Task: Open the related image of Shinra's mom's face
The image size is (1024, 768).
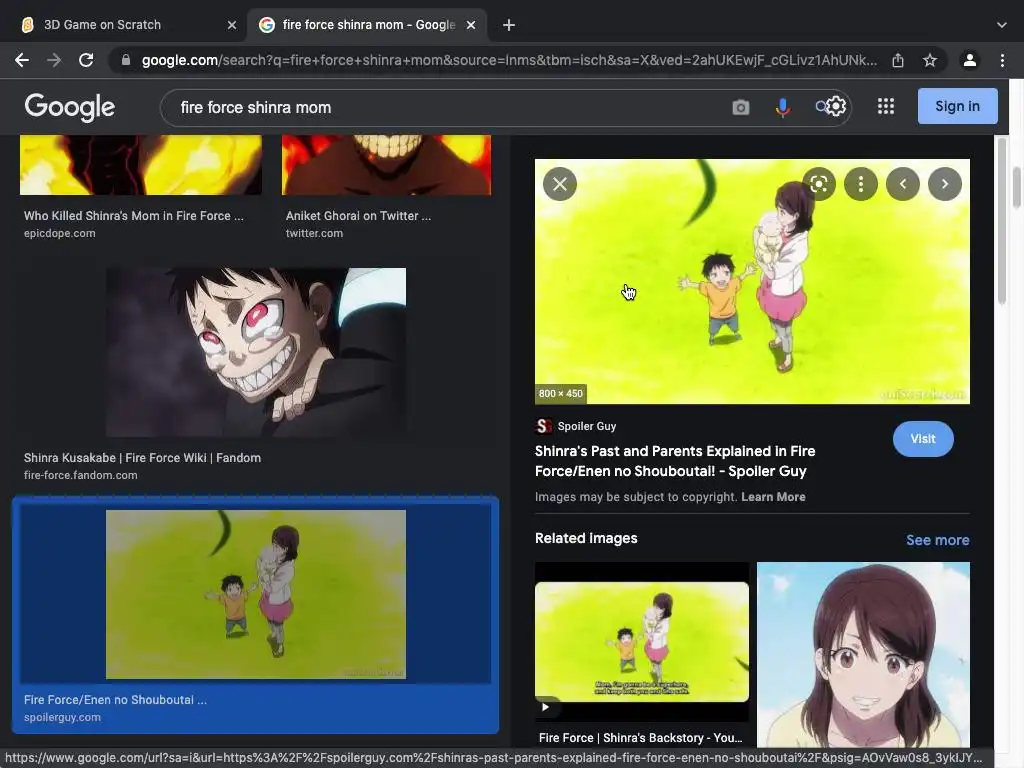Action: click(x=863, y=655)
